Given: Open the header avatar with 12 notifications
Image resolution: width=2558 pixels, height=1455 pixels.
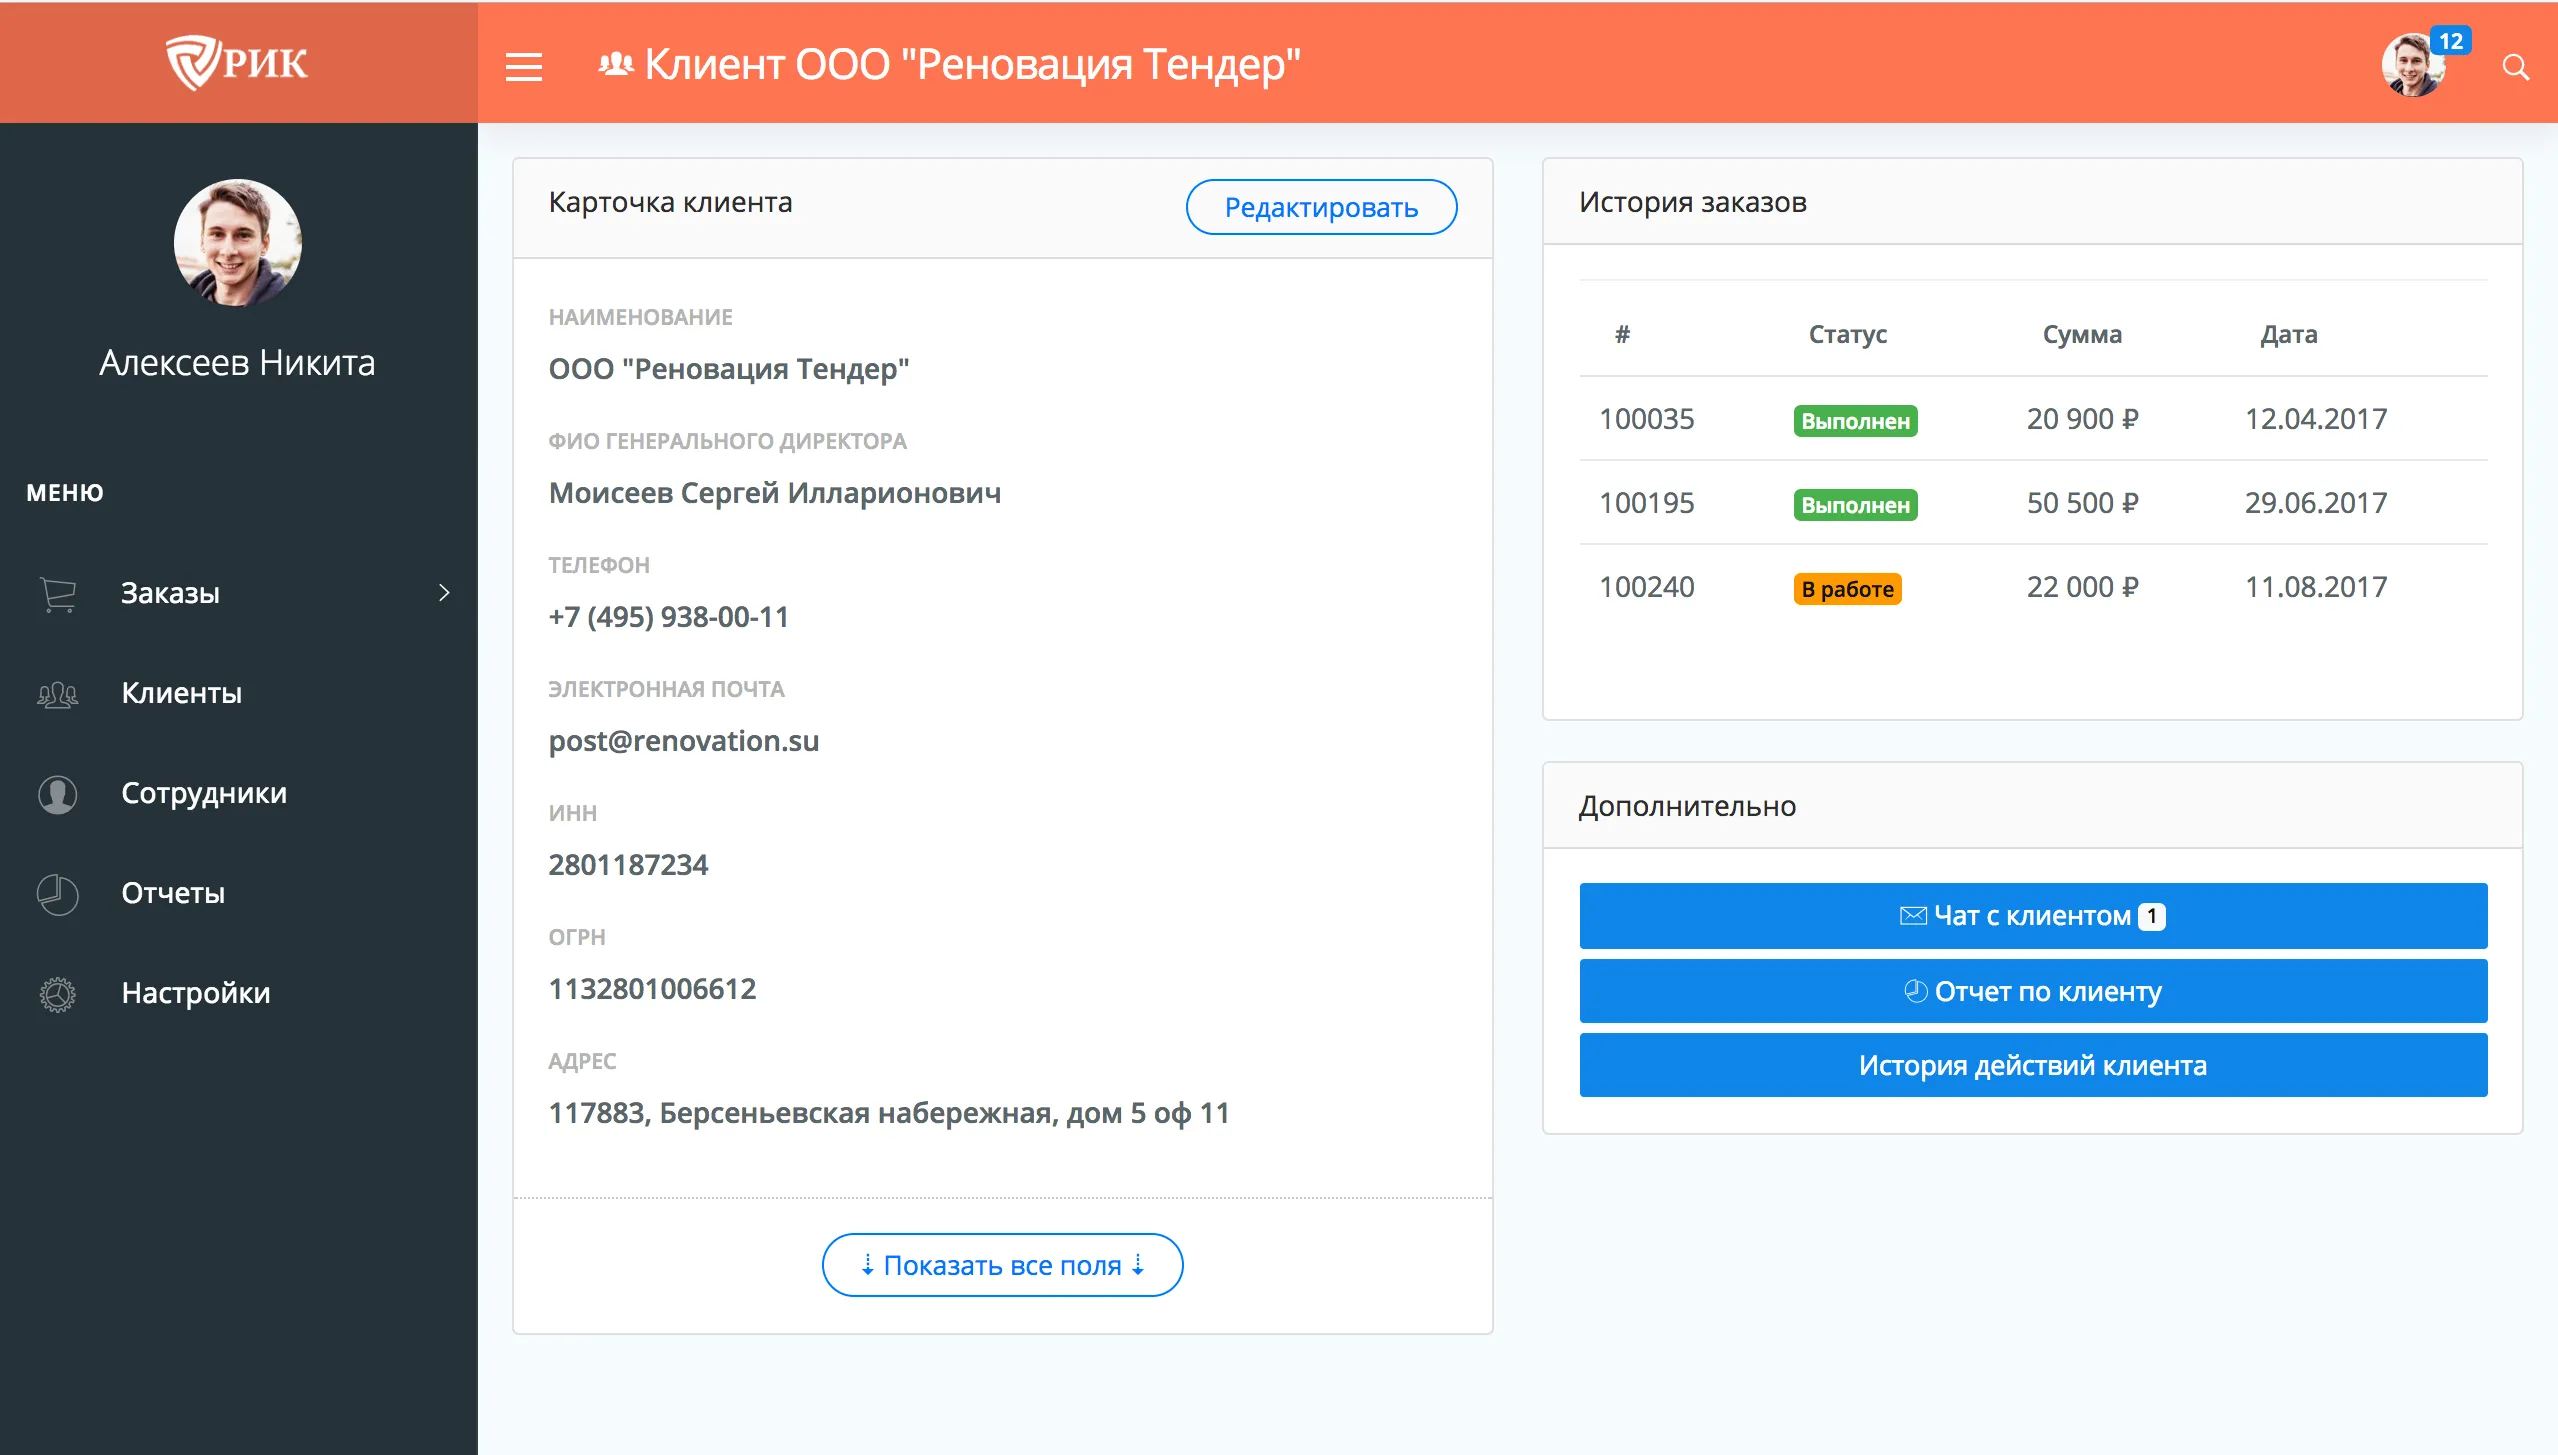Looking at the screenshot, I should coord(2412,66).
